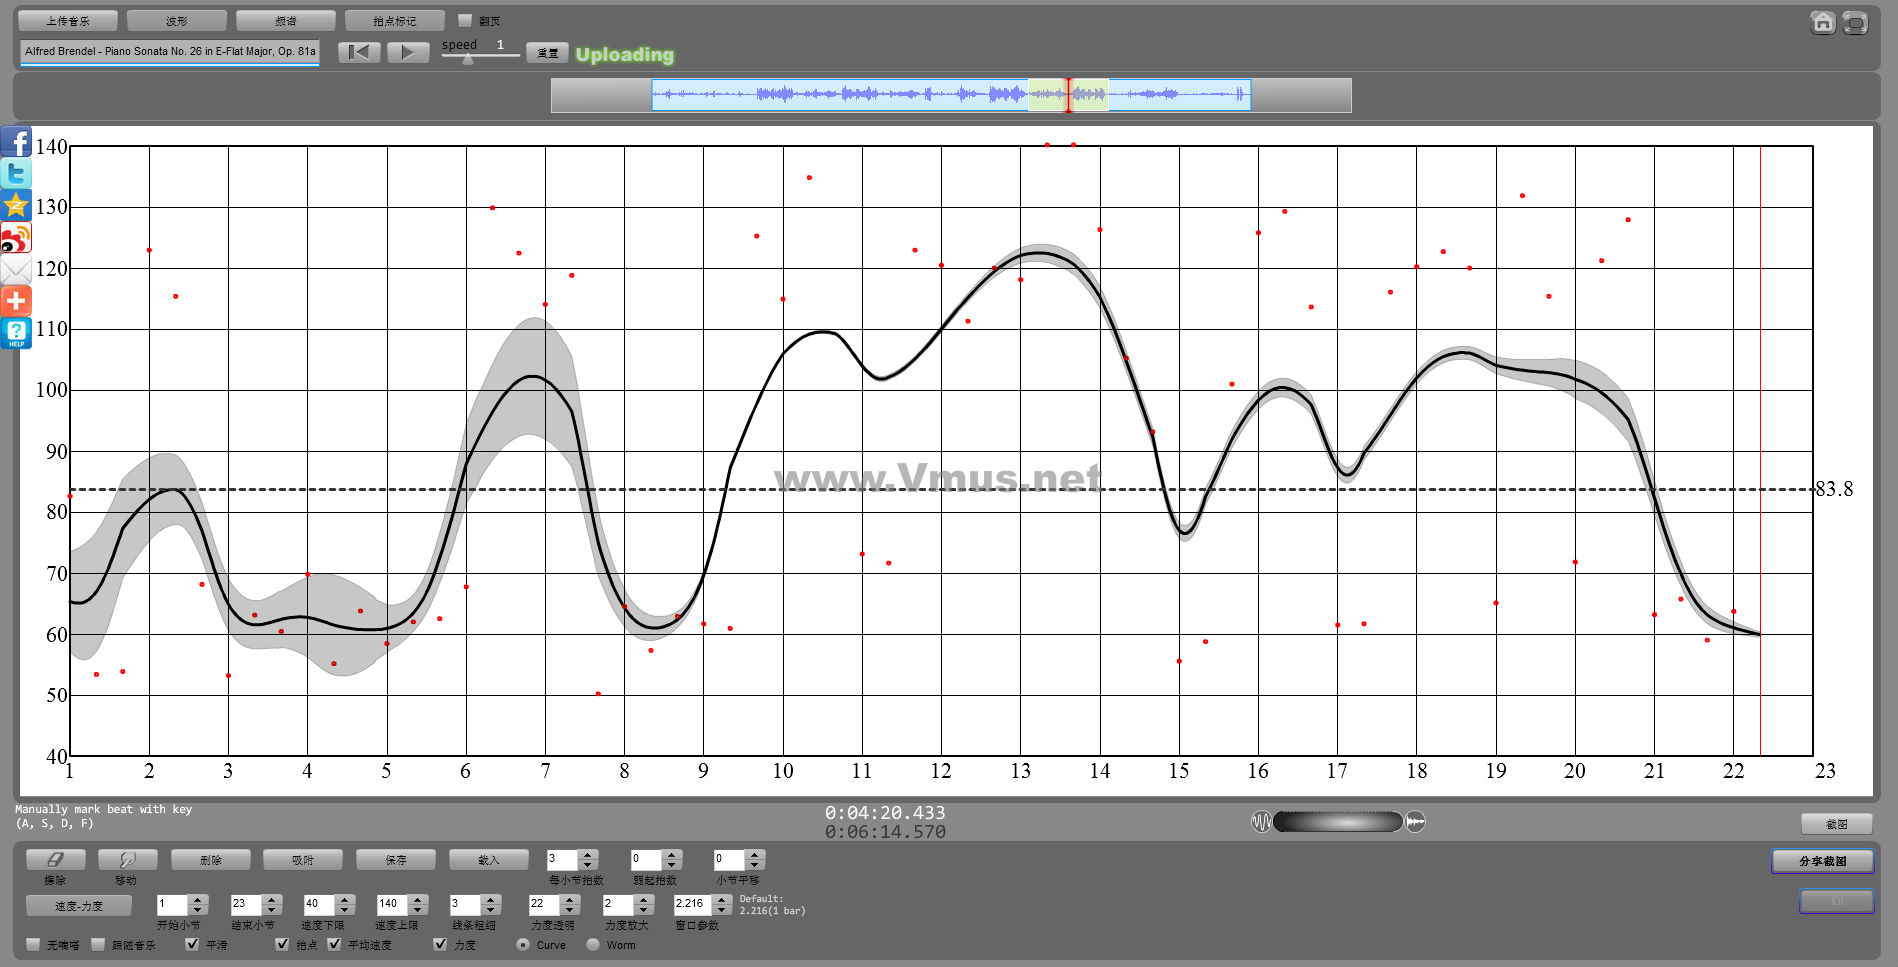Share to Twitter via sidebar icon

(x=16, y=173)
